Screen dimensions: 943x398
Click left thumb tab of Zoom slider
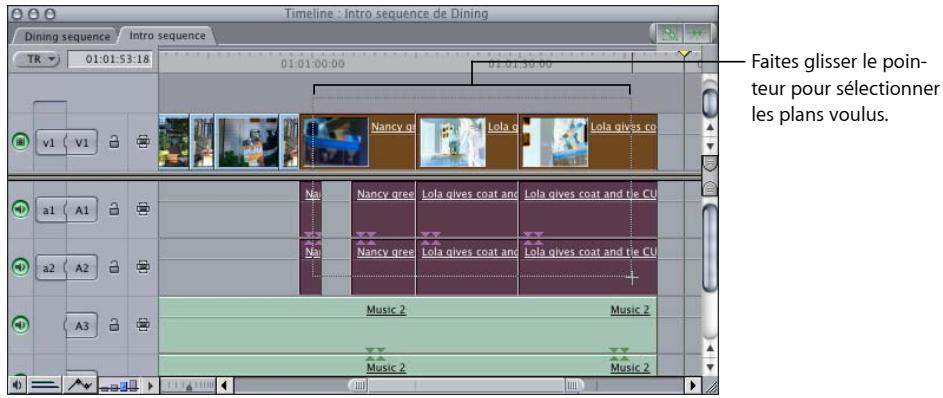[x=360, y=385]
